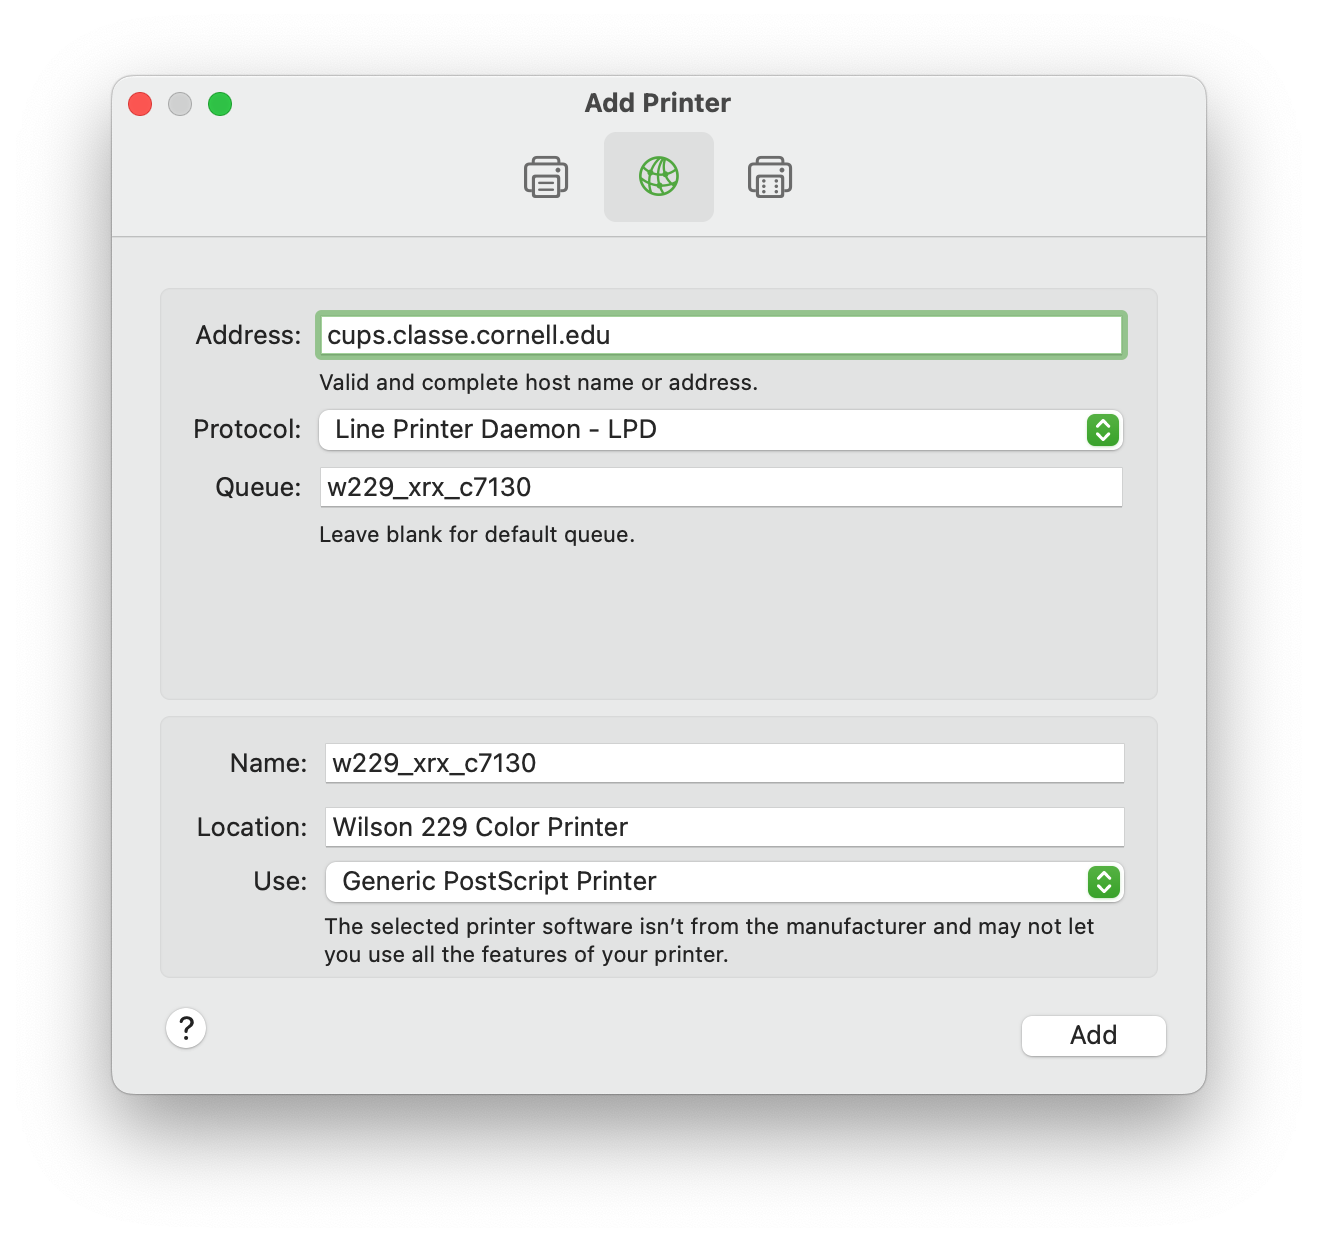The image size is (1318, 1242).
Task: Click "Valid and complete host name or address."
Action: [538, 382]
